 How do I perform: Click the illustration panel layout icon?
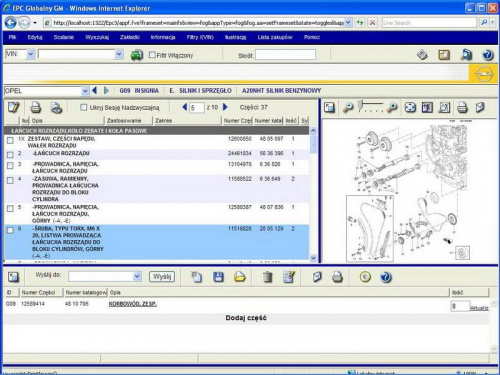[329, 107]
